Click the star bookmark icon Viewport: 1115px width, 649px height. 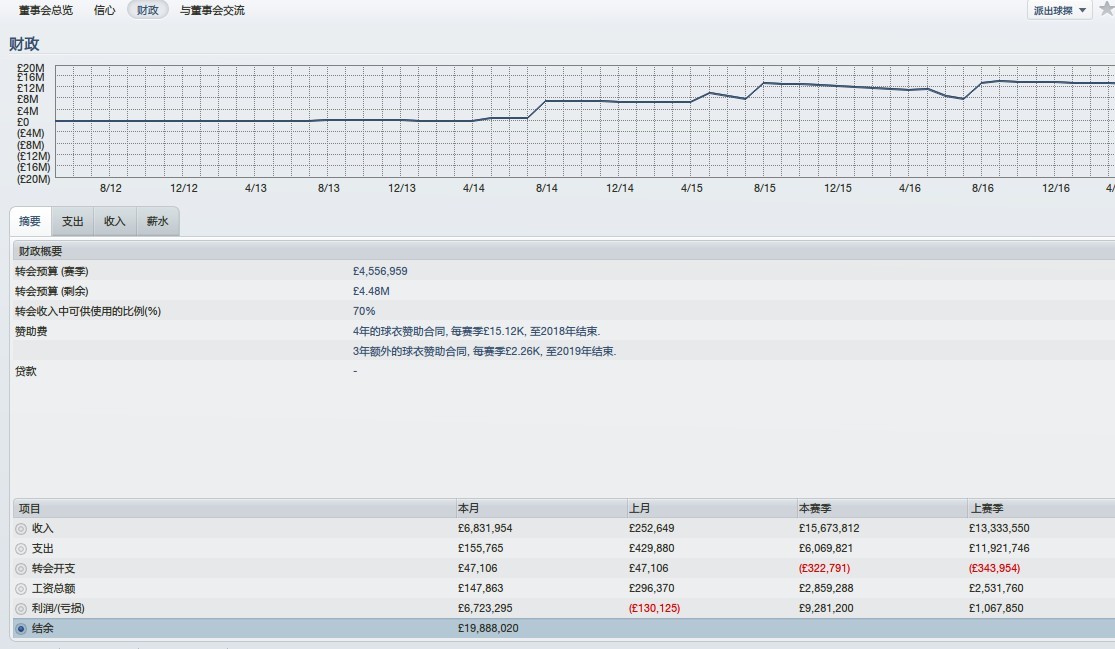coord(1106,9)
